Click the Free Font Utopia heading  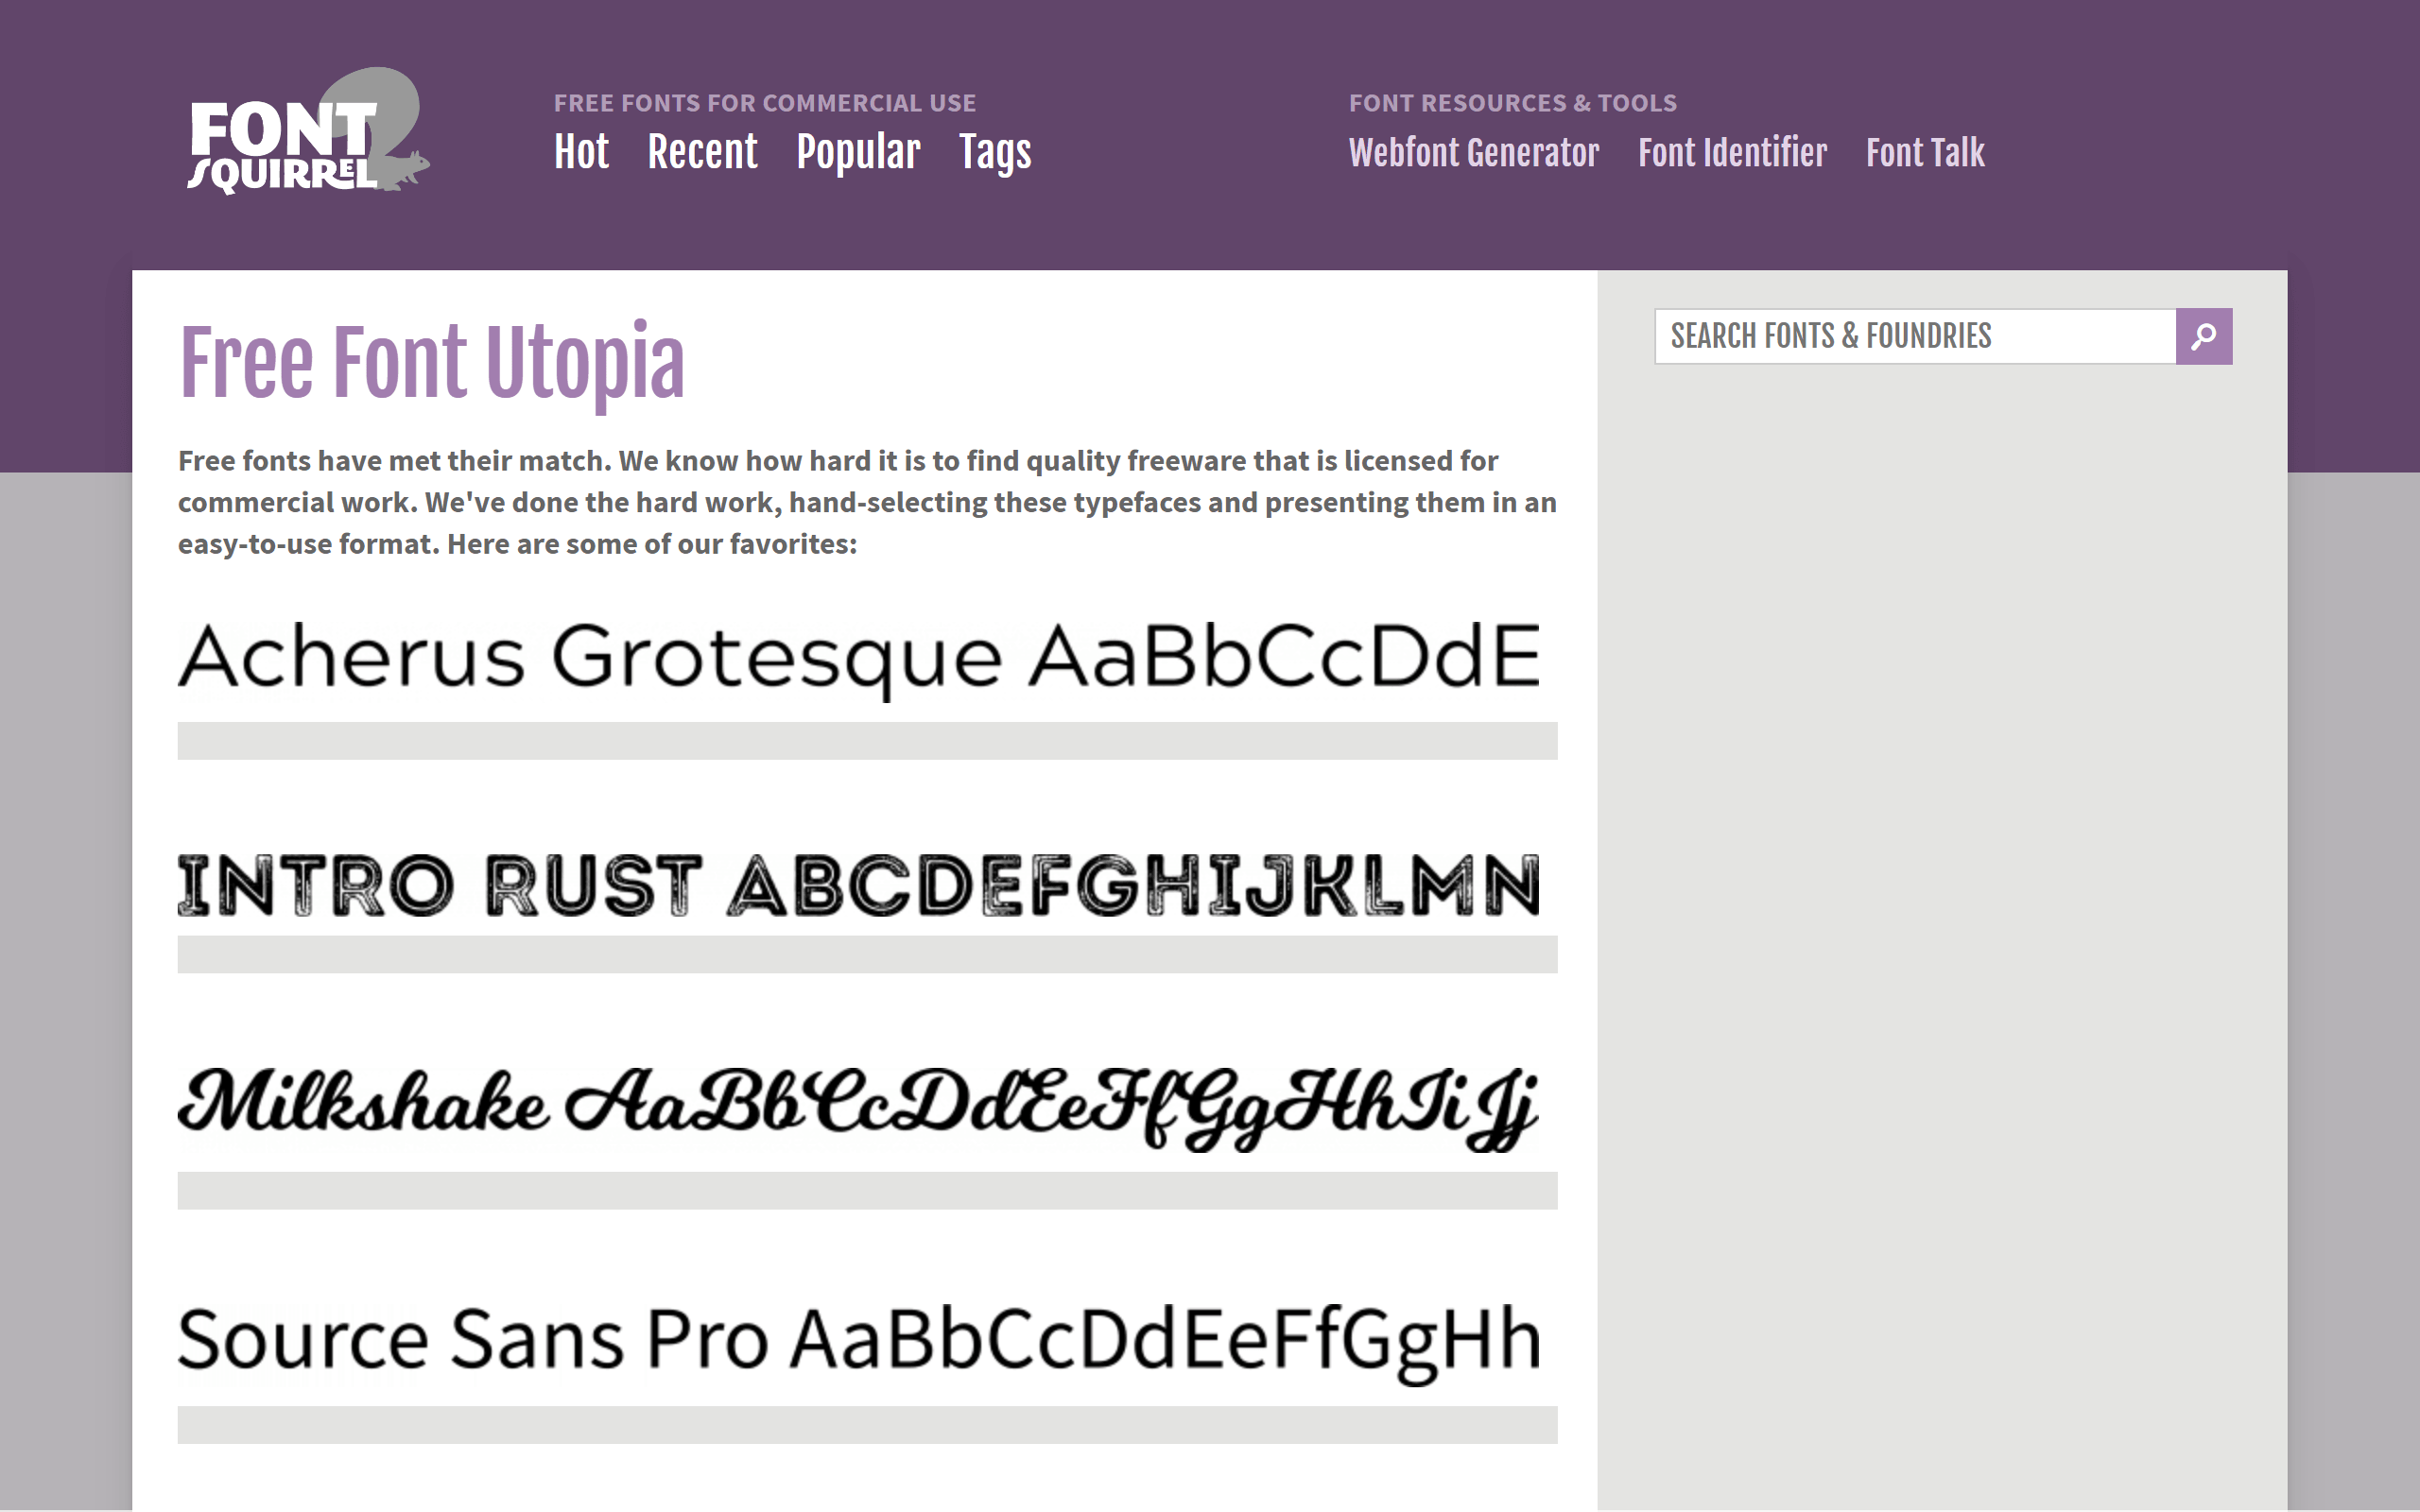pos(431,364)
